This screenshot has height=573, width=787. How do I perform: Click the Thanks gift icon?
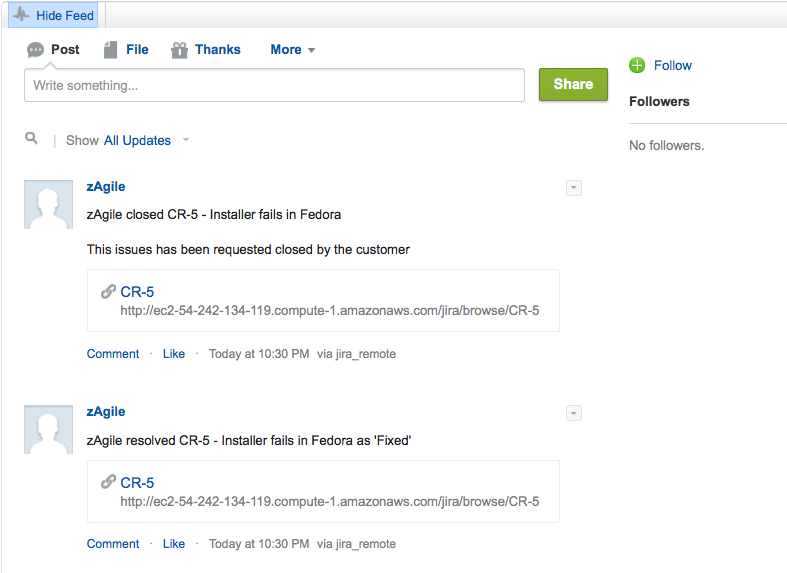[180, 50]
